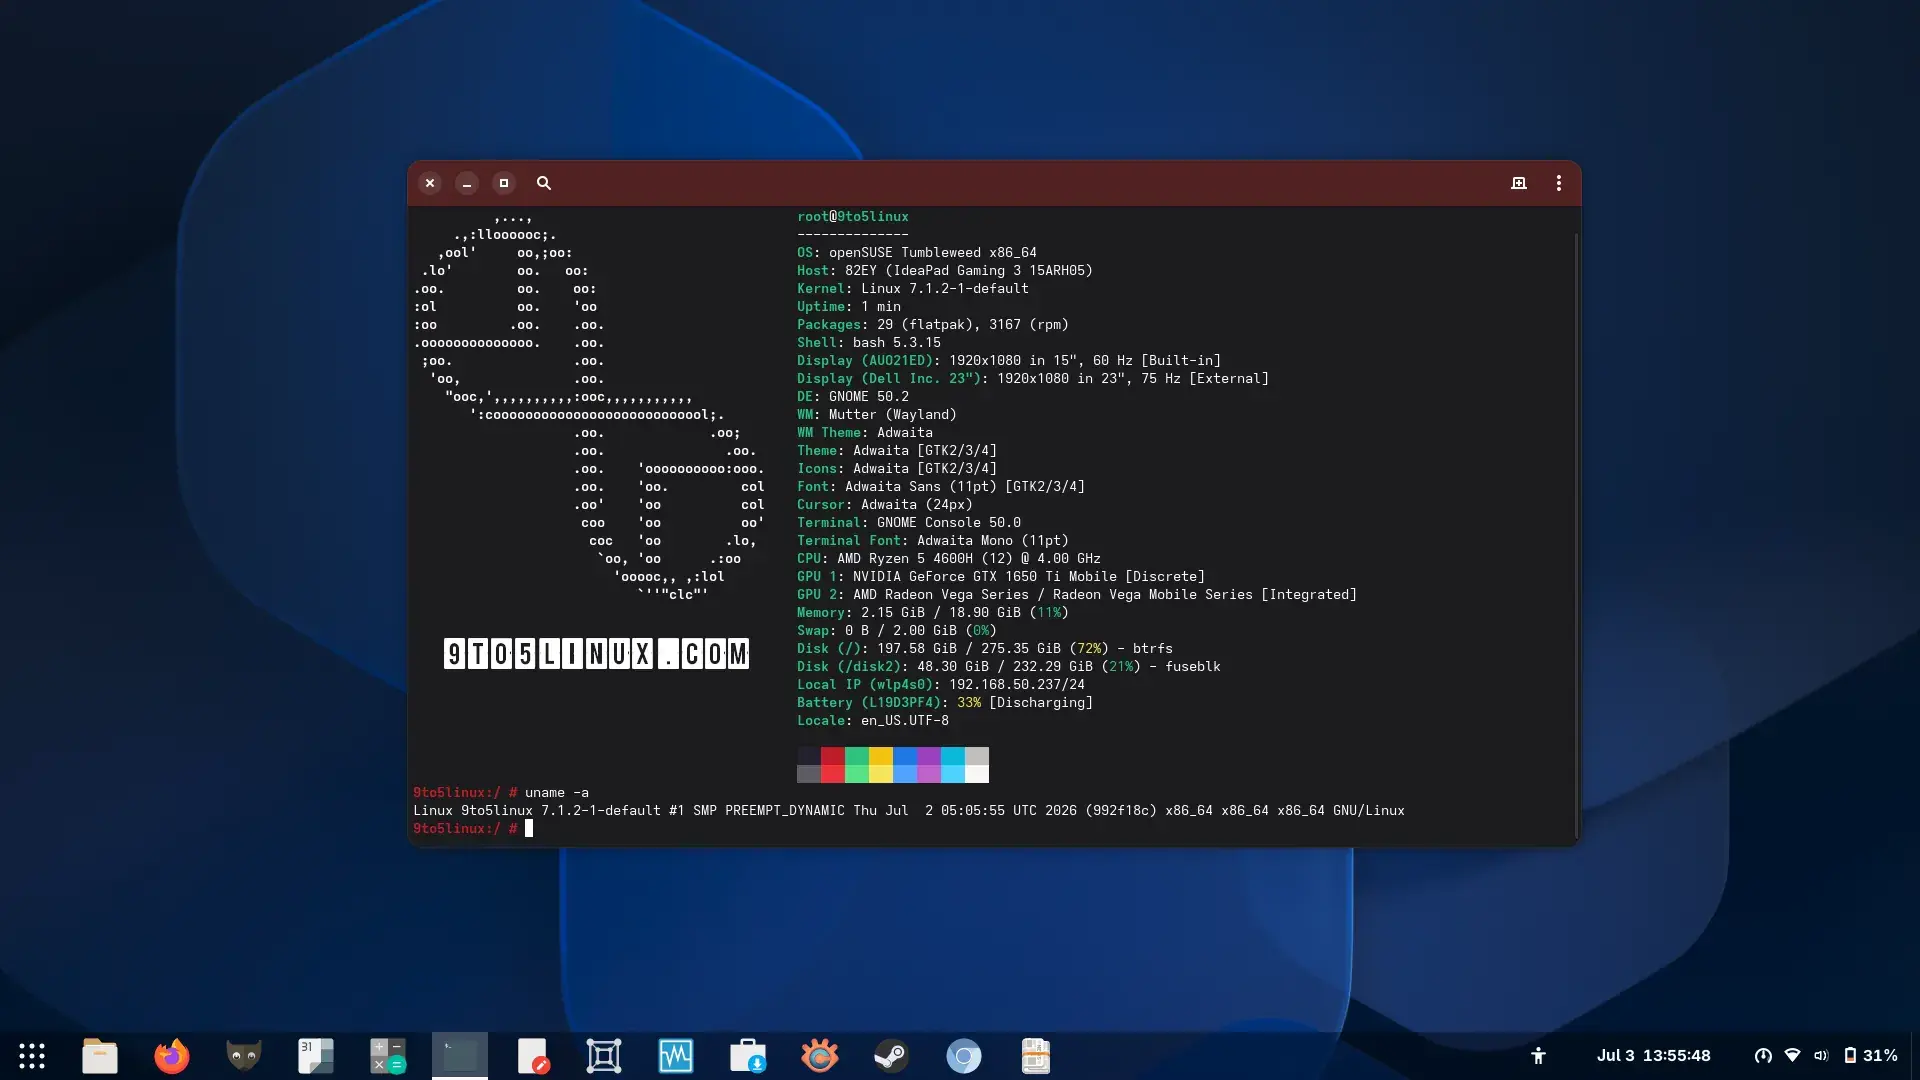Image resolution: width=1920 pixels, height=1080 pixels.
Task: Switch to the running terminal in the dock
Action: 460,1056
